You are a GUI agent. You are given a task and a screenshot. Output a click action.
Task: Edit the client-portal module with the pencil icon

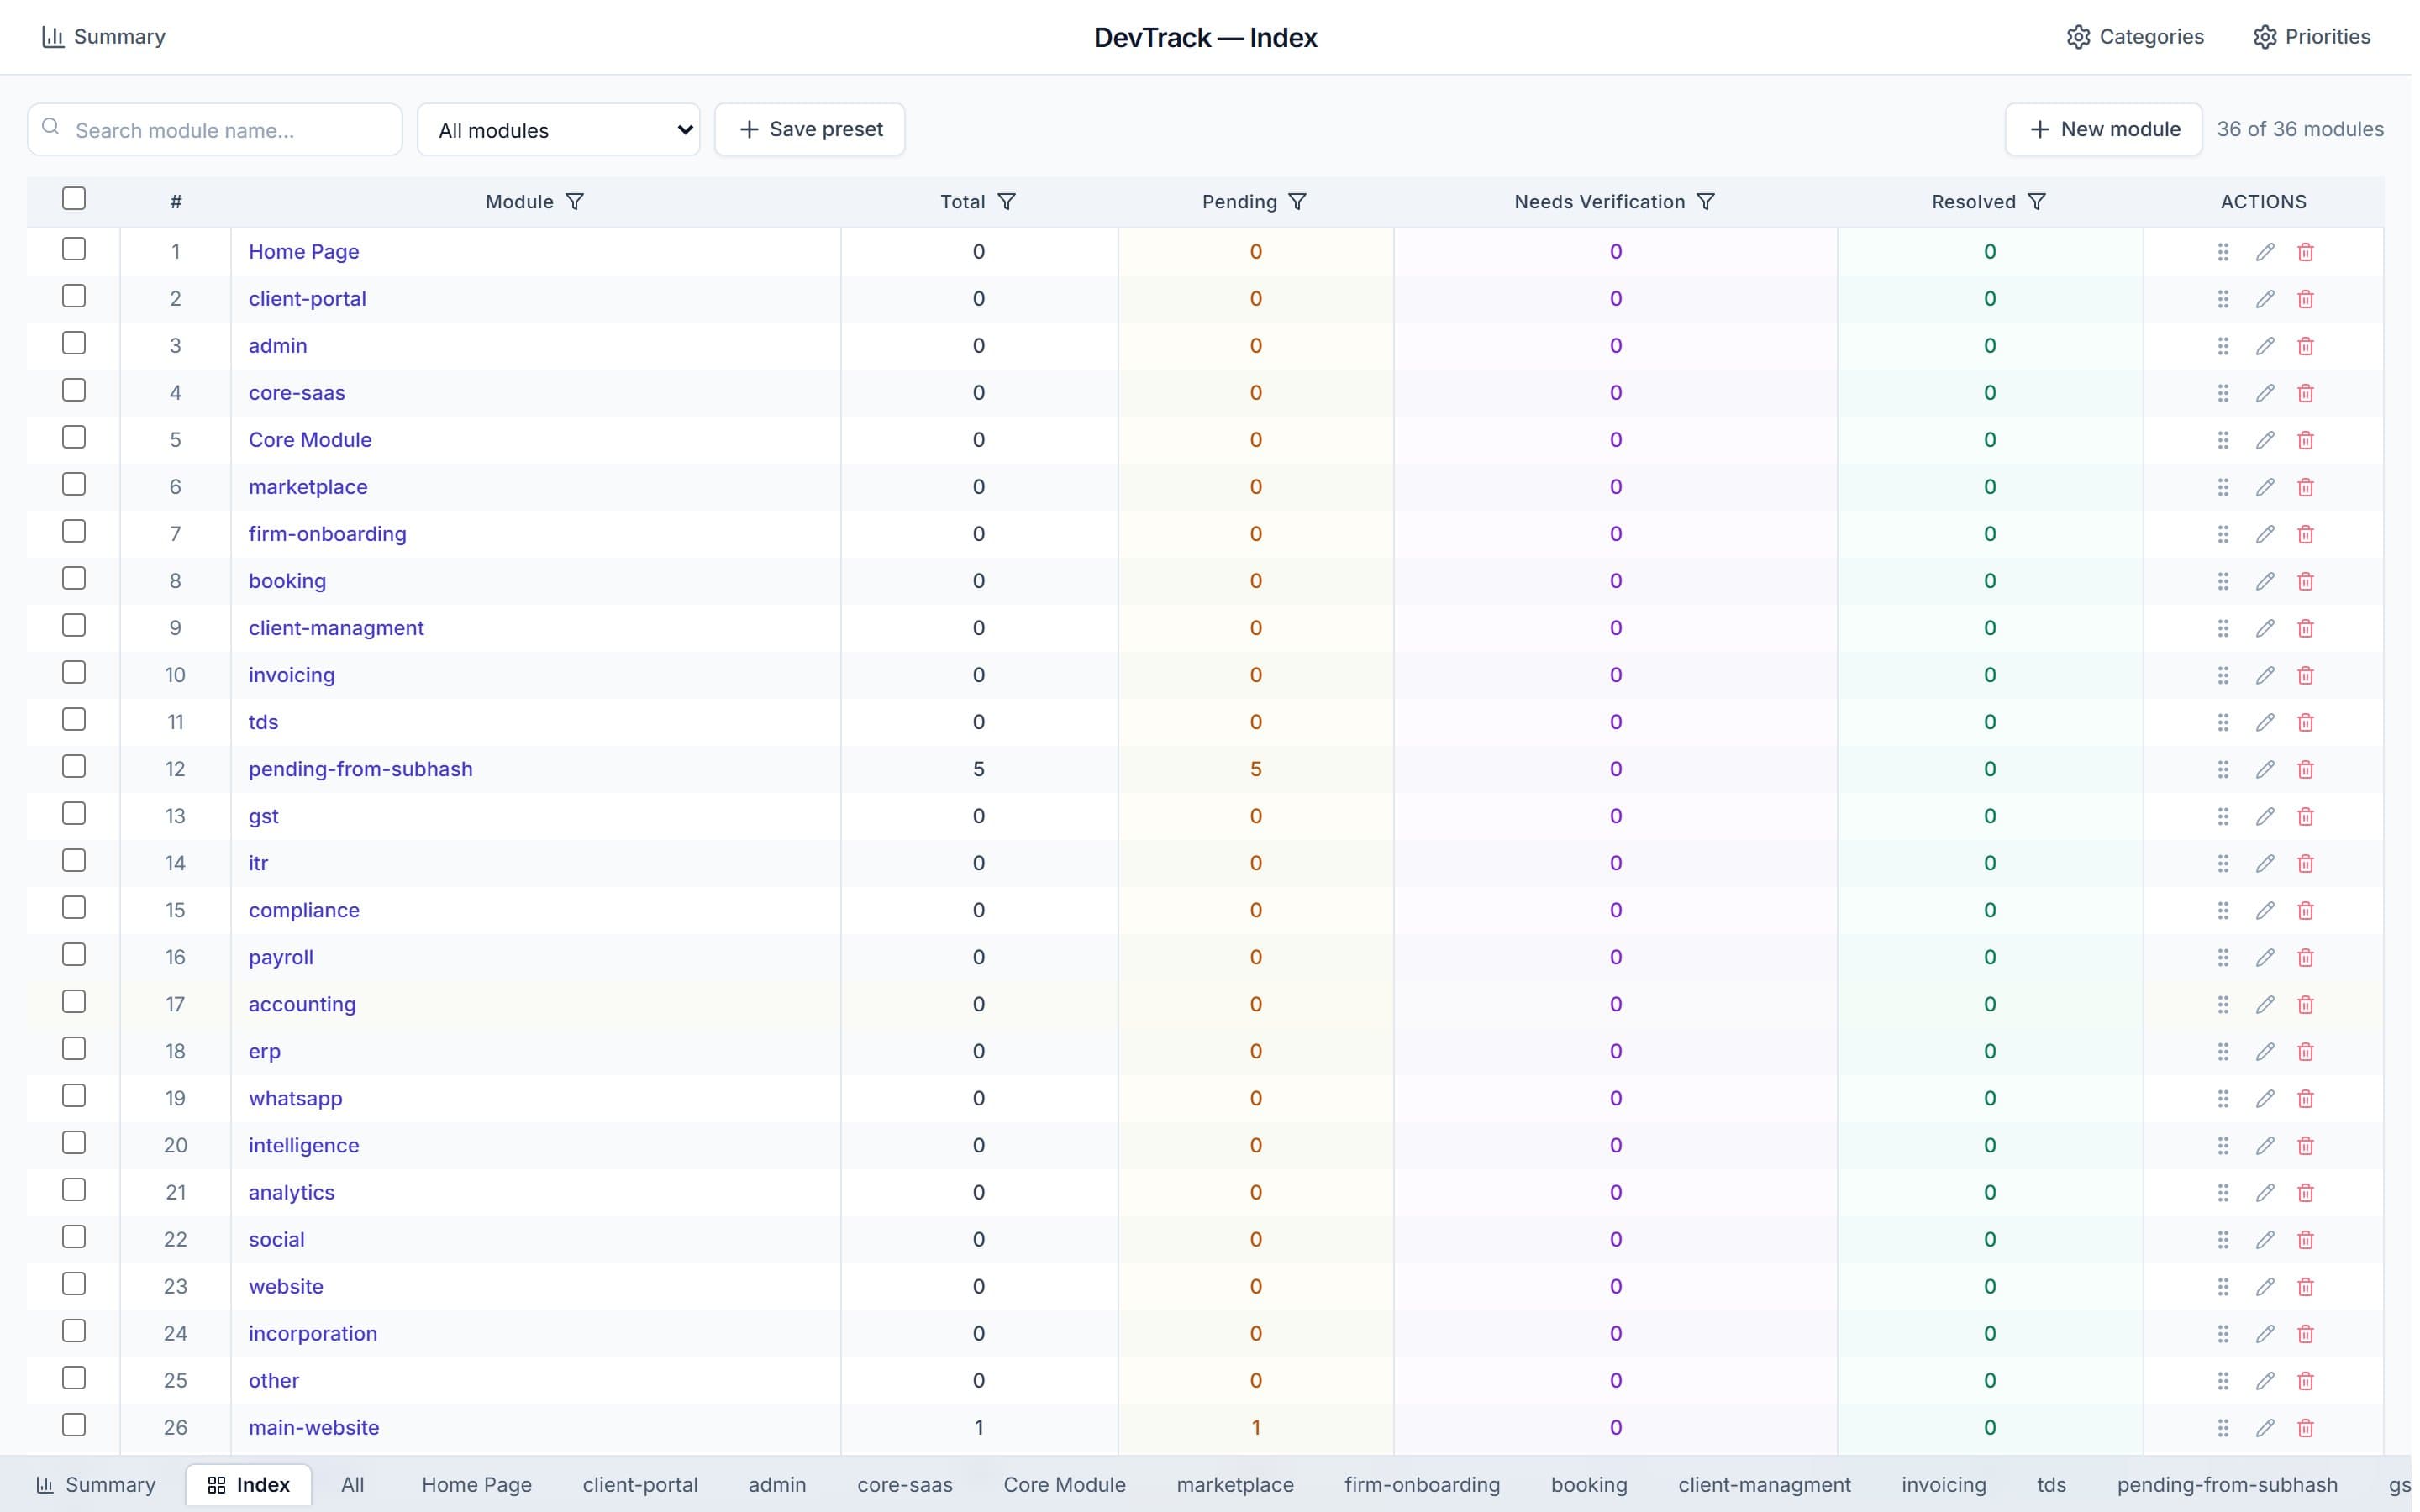click(x=2264, y=299)
